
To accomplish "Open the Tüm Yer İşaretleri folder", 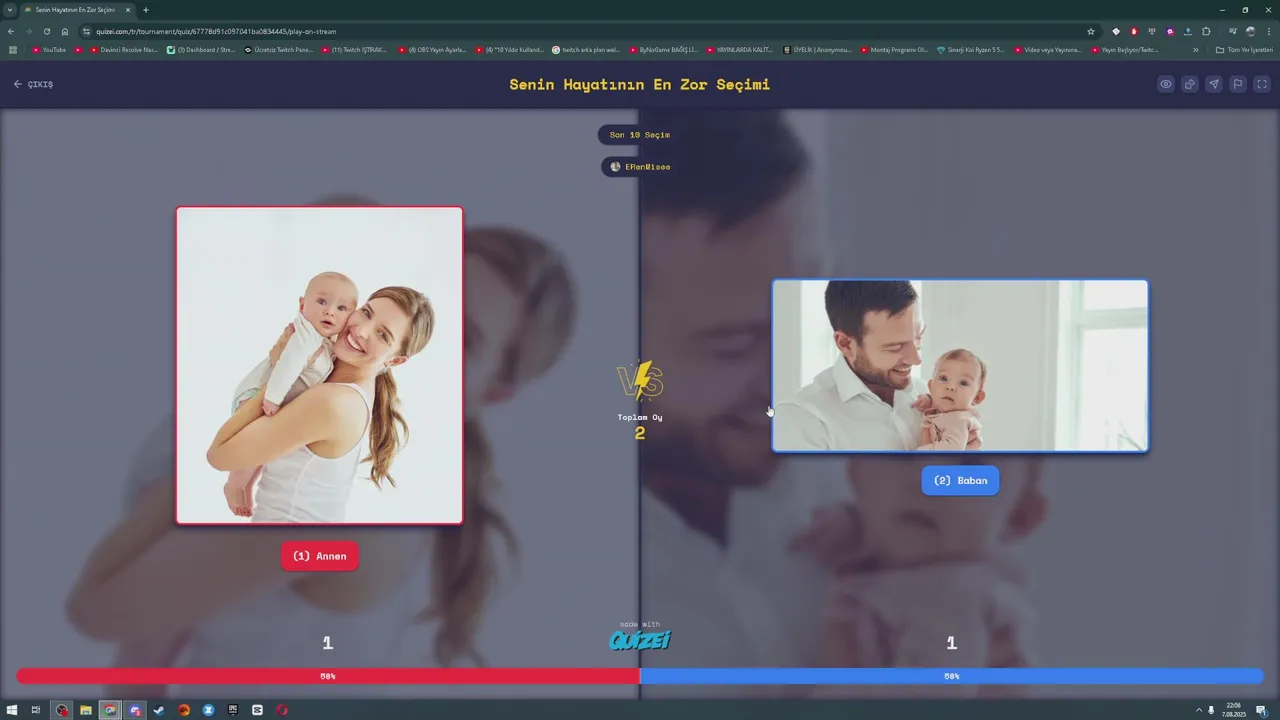I will tap(1245, 49).
